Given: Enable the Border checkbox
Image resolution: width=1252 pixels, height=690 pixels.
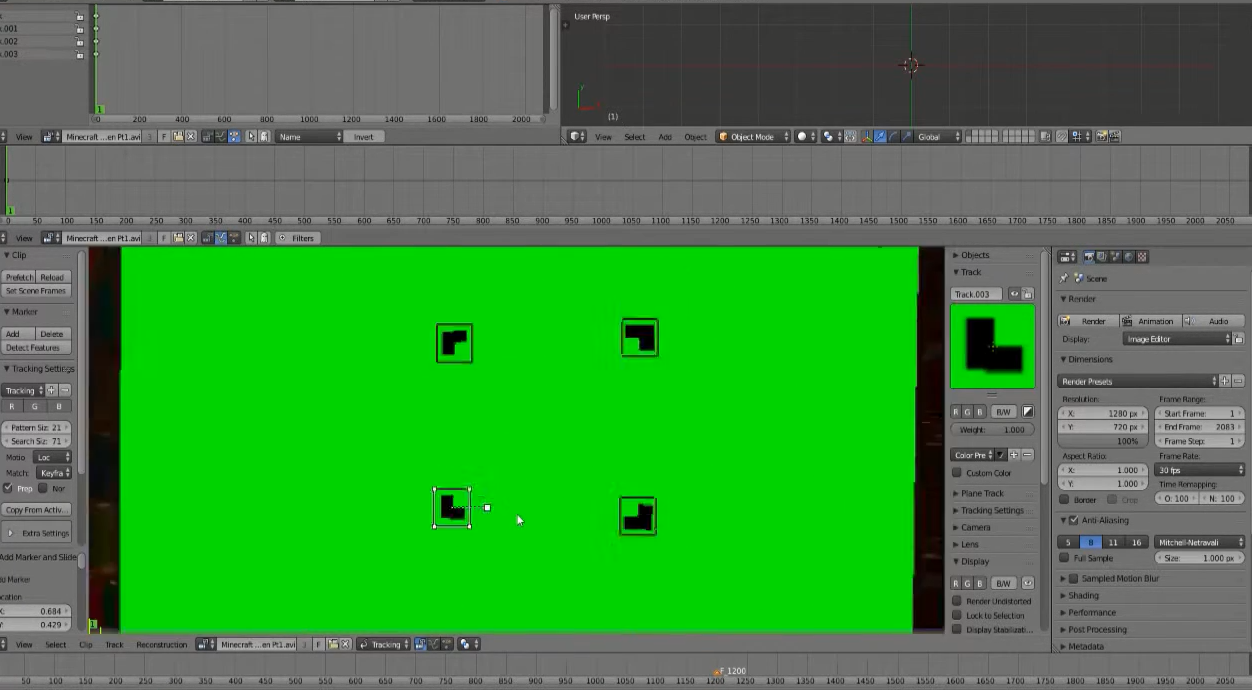Looking at the screenshot, I should pyautogui.click(x=1064, y=499).
